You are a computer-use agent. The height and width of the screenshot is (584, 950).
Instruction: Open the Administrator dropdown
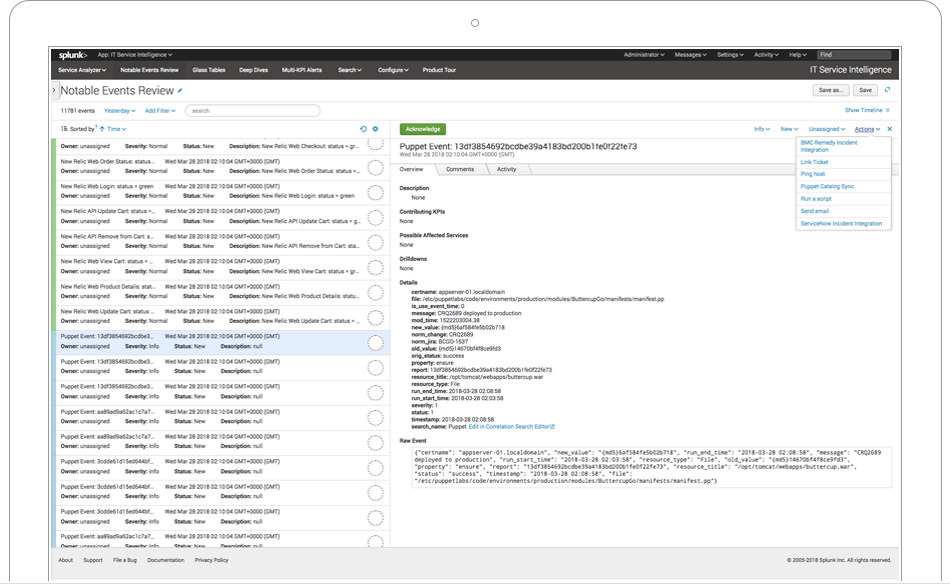(644, 55)
